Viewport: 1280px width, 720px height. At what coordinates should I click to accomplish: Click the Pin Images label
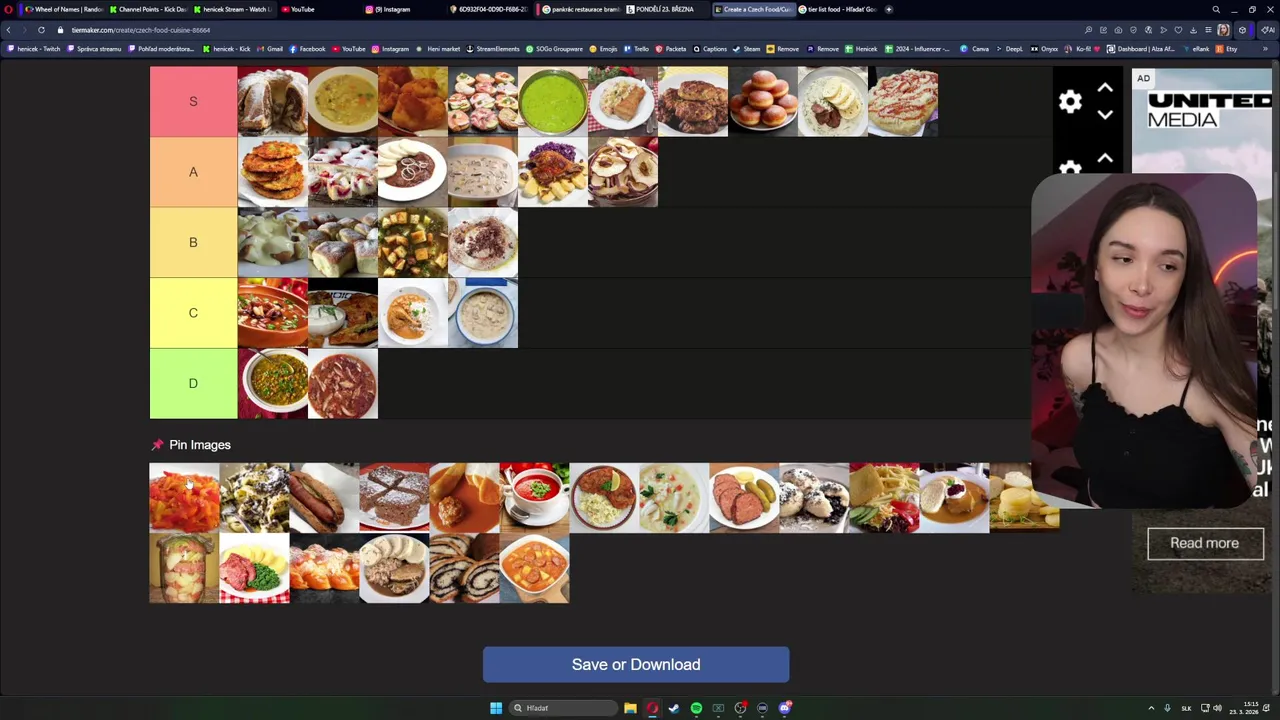click(199, 445)
